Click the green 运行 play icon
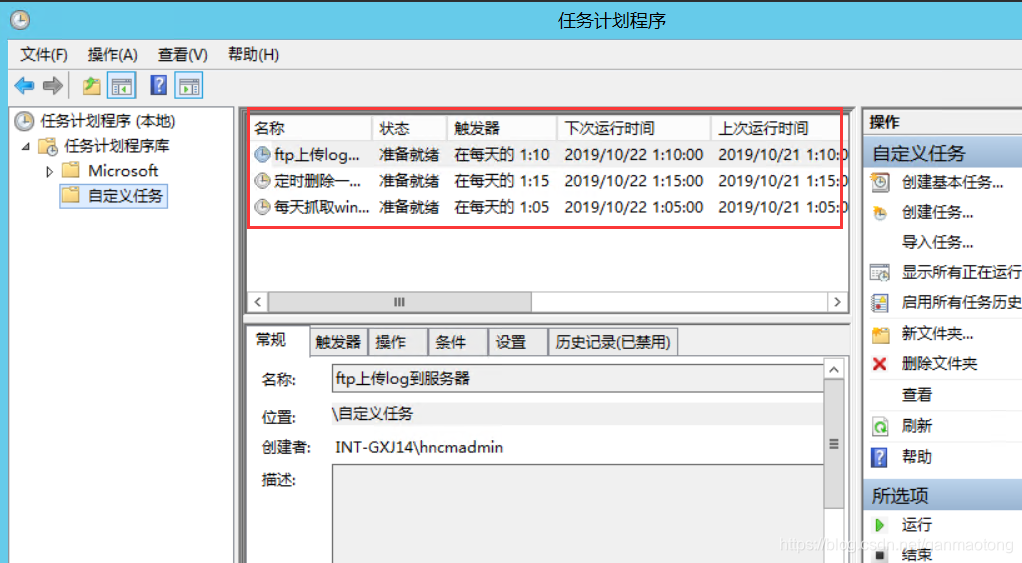1022x563 pixels. coord(879,525)
